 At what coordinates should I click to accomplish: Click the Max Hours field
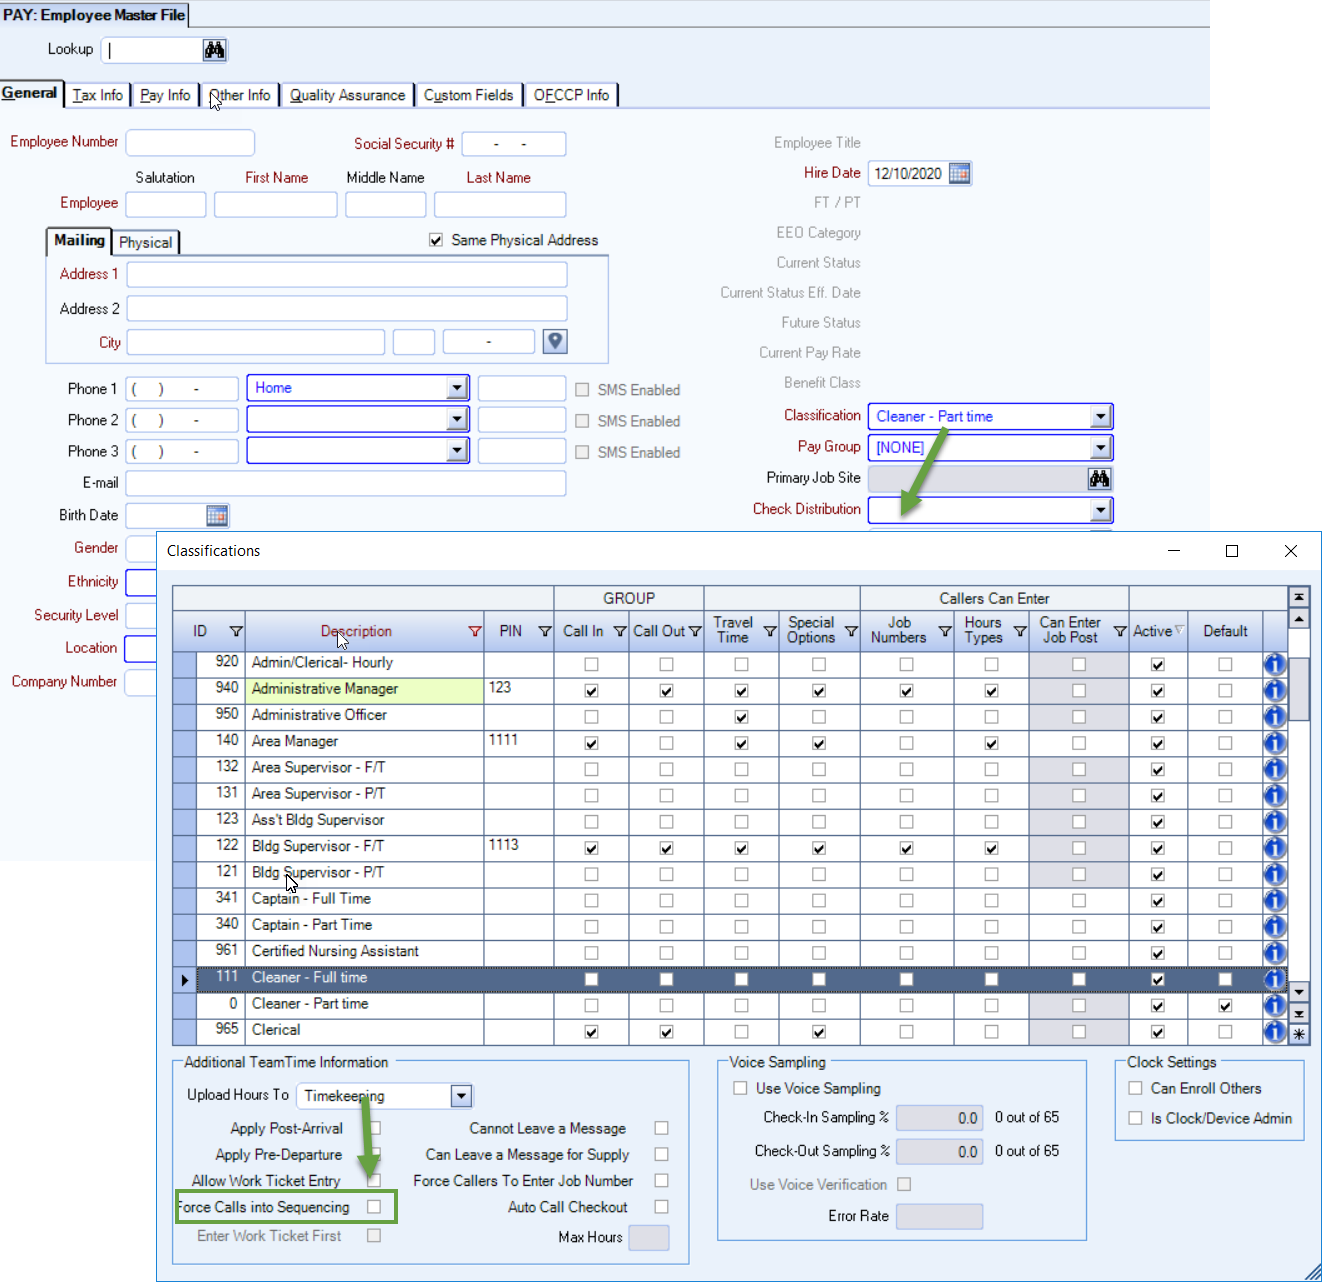648,1237
